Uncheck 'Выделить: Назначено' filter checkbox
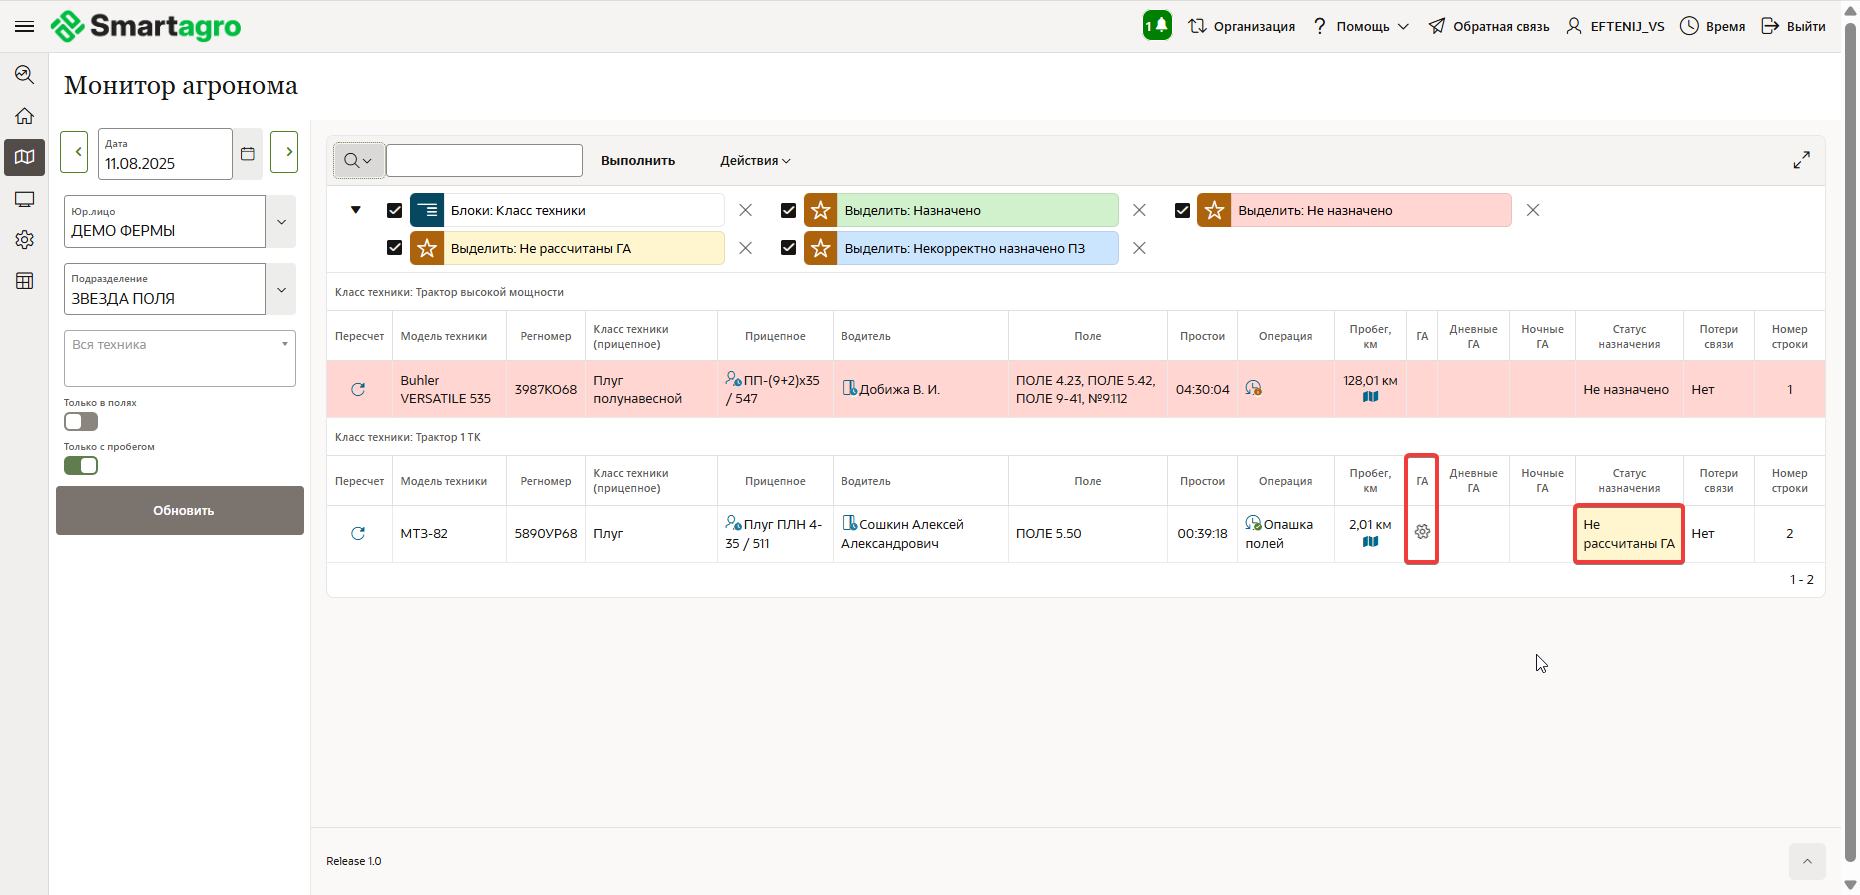This screenshot has width=1860, height=895. coord(788,211)
